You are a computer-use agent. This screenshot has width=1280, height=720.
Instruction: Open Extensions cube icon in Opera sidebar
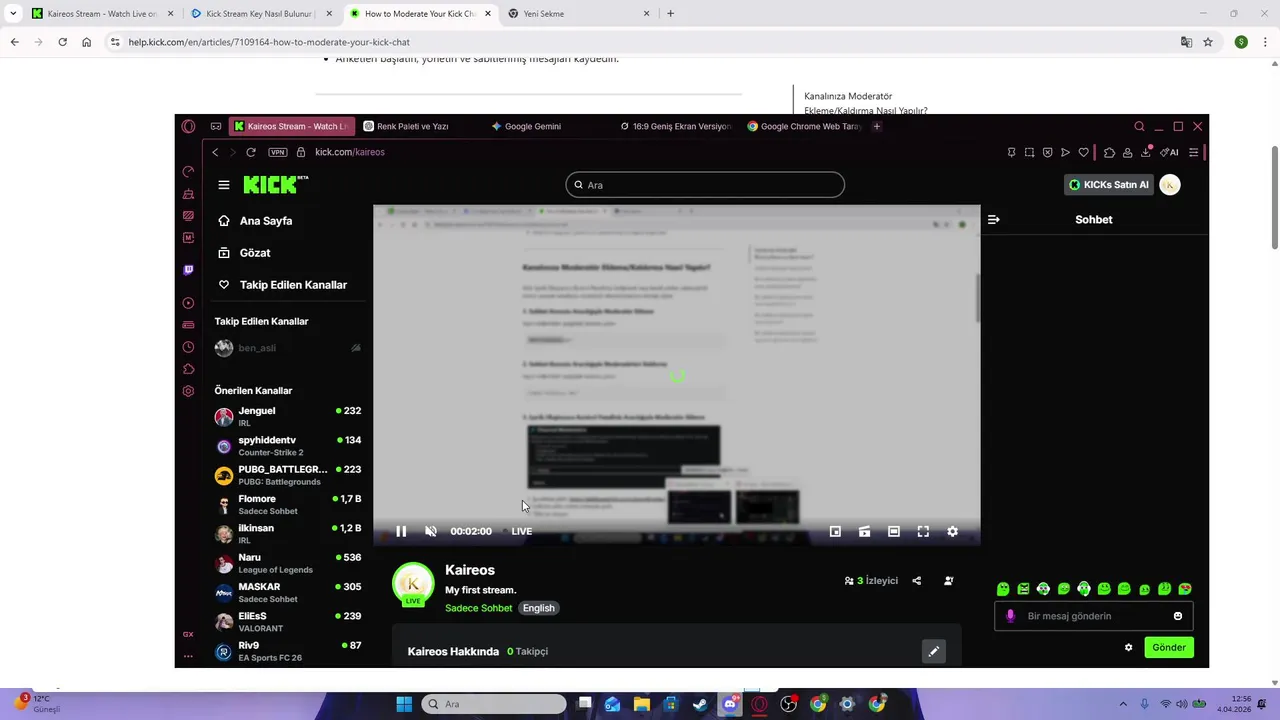[188, 369]
